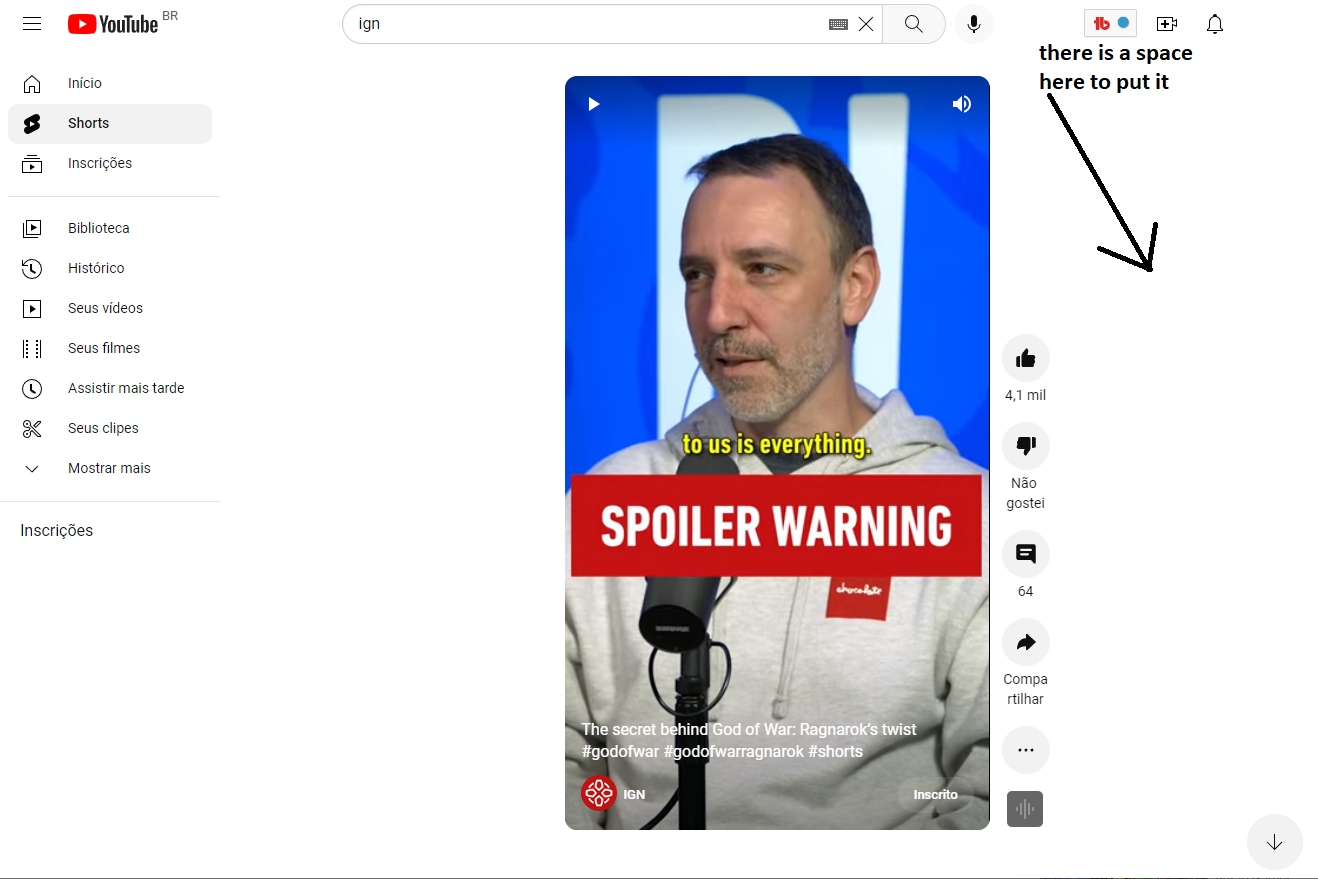Screen dimensions: 1318x879
Task: Open the notifications bell
Action: pos(1214,24)
